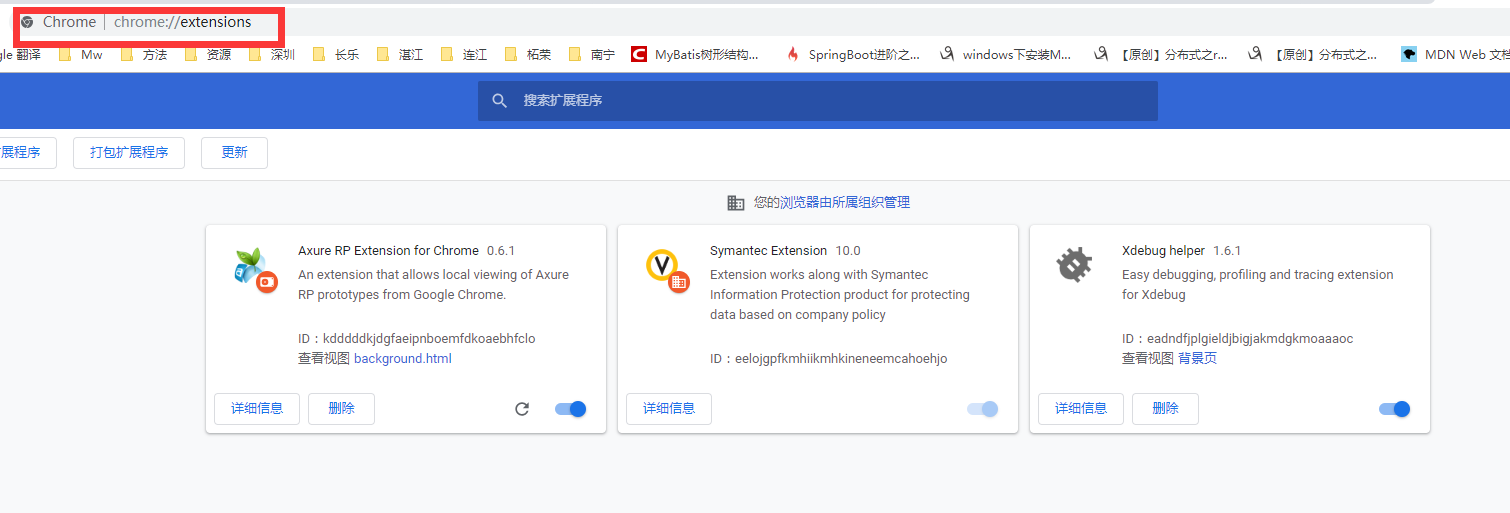Click 删除 for Axure RP Extension

pyautogui.click(x=341, y=409)
